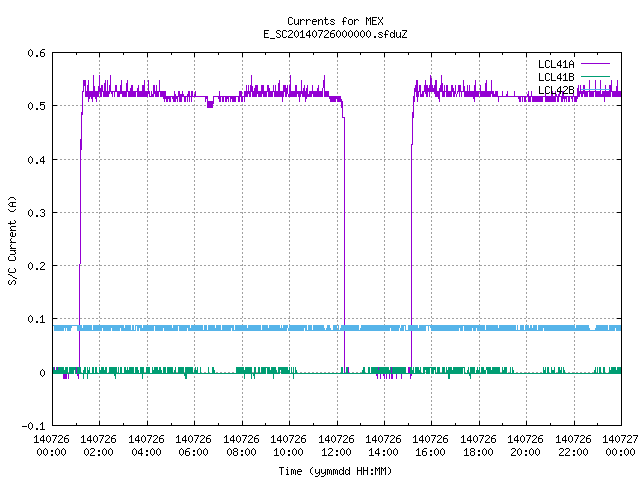Click the filename 'E_SC20140726000000.sfduZ' subtitle

click(x=335, y=34)
